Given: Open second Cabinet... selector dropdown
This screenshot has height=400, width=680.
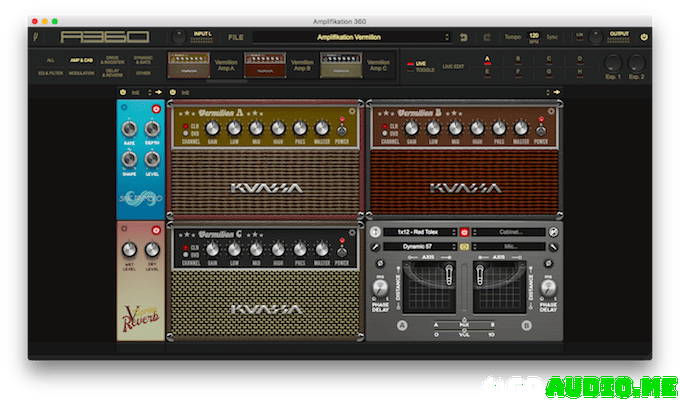Looking at the screenshot, I should coord(508,232).
